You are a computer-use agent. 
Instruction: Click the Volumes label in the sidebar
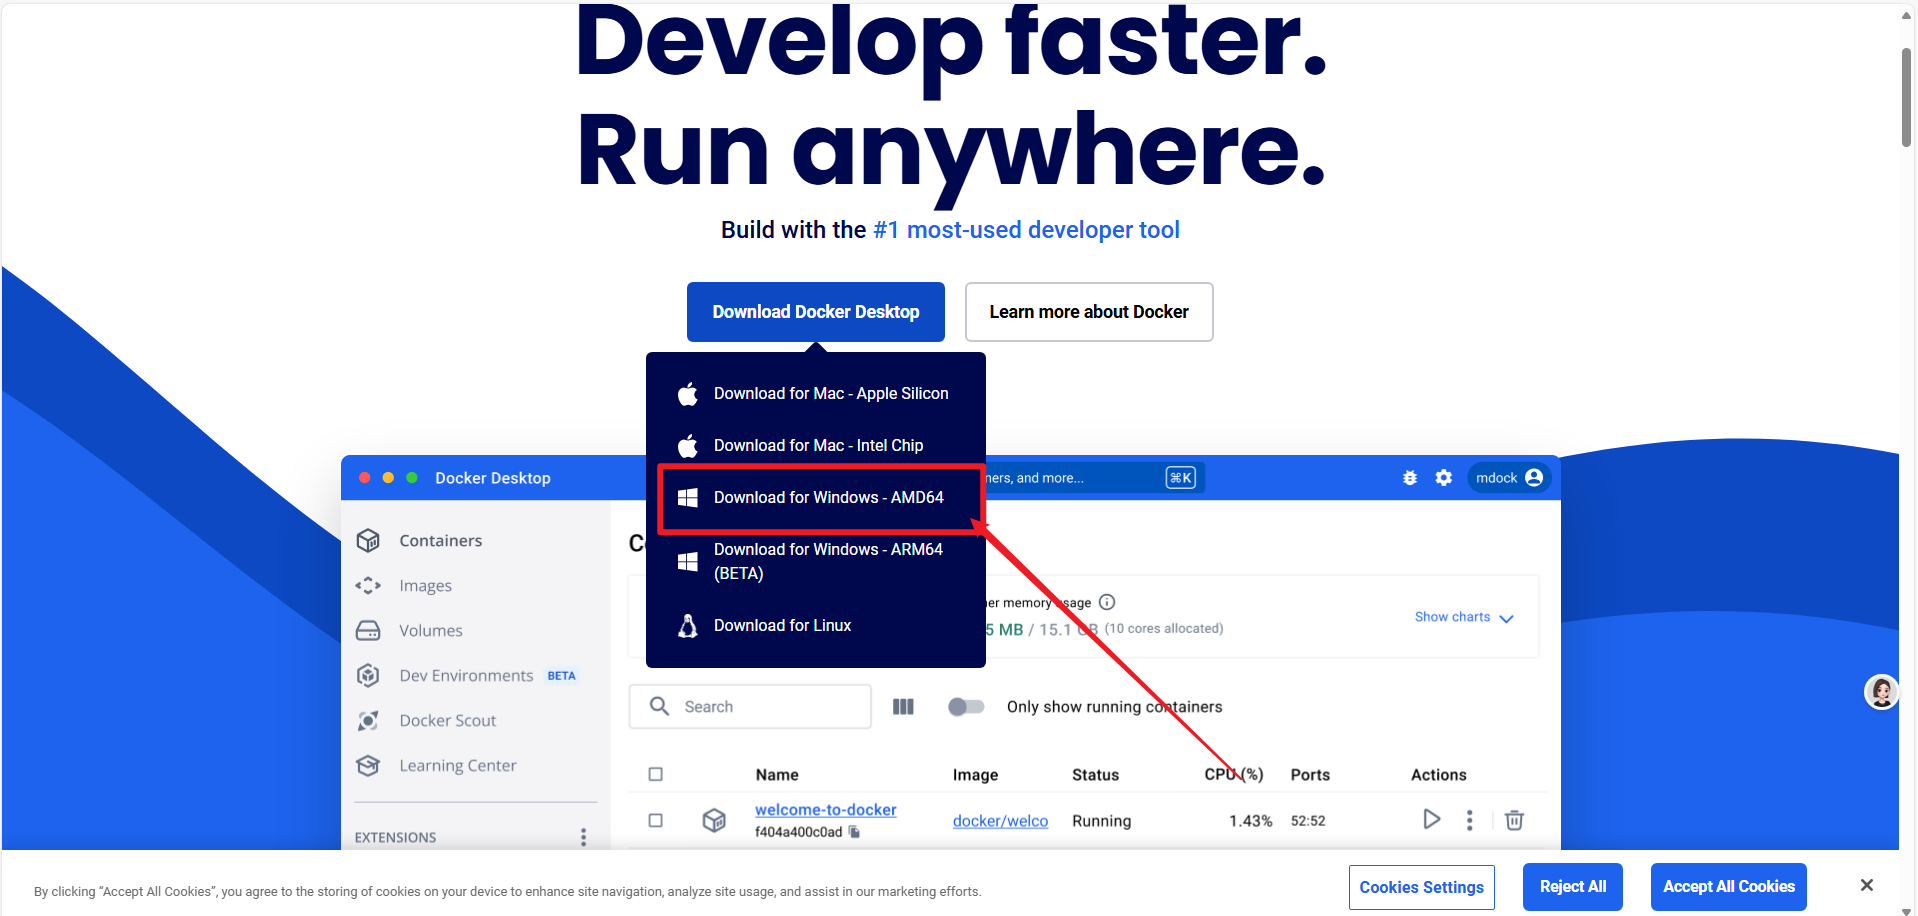tap(431, 631)
